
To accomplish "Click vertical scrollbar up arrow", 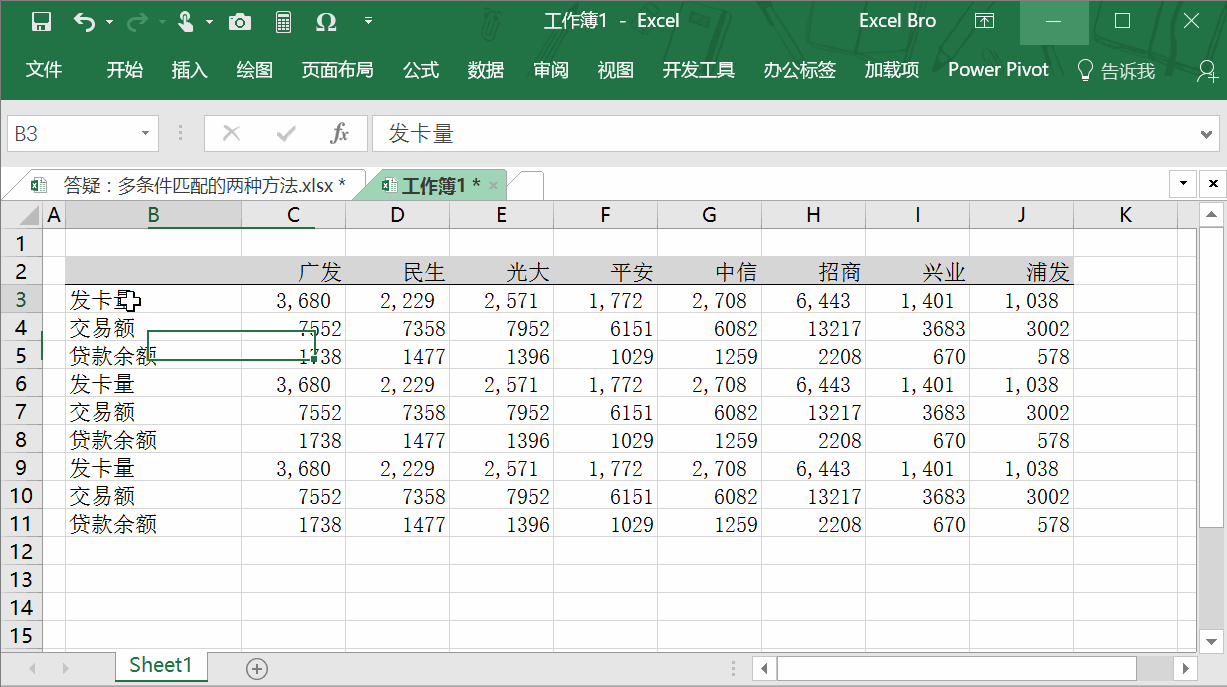I will 1211,215.
